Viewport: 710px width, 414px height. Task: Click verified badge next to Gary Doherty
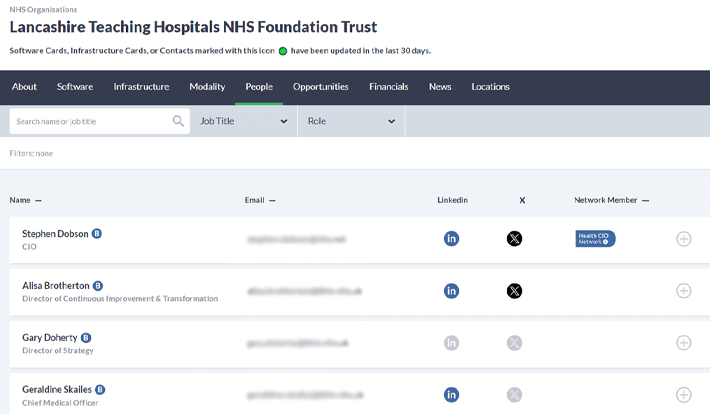[x=86, y=338]
